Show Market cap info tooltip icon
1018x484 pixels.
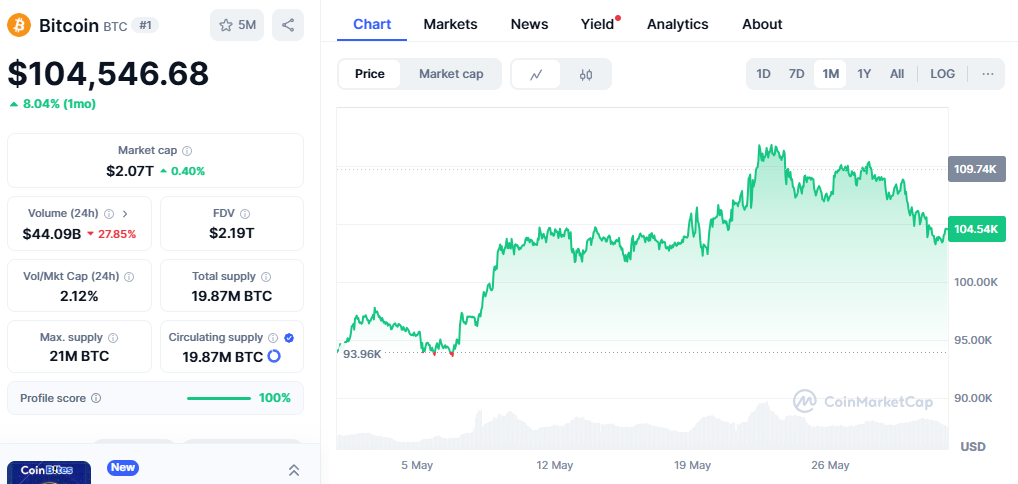(x=187, y=151)
